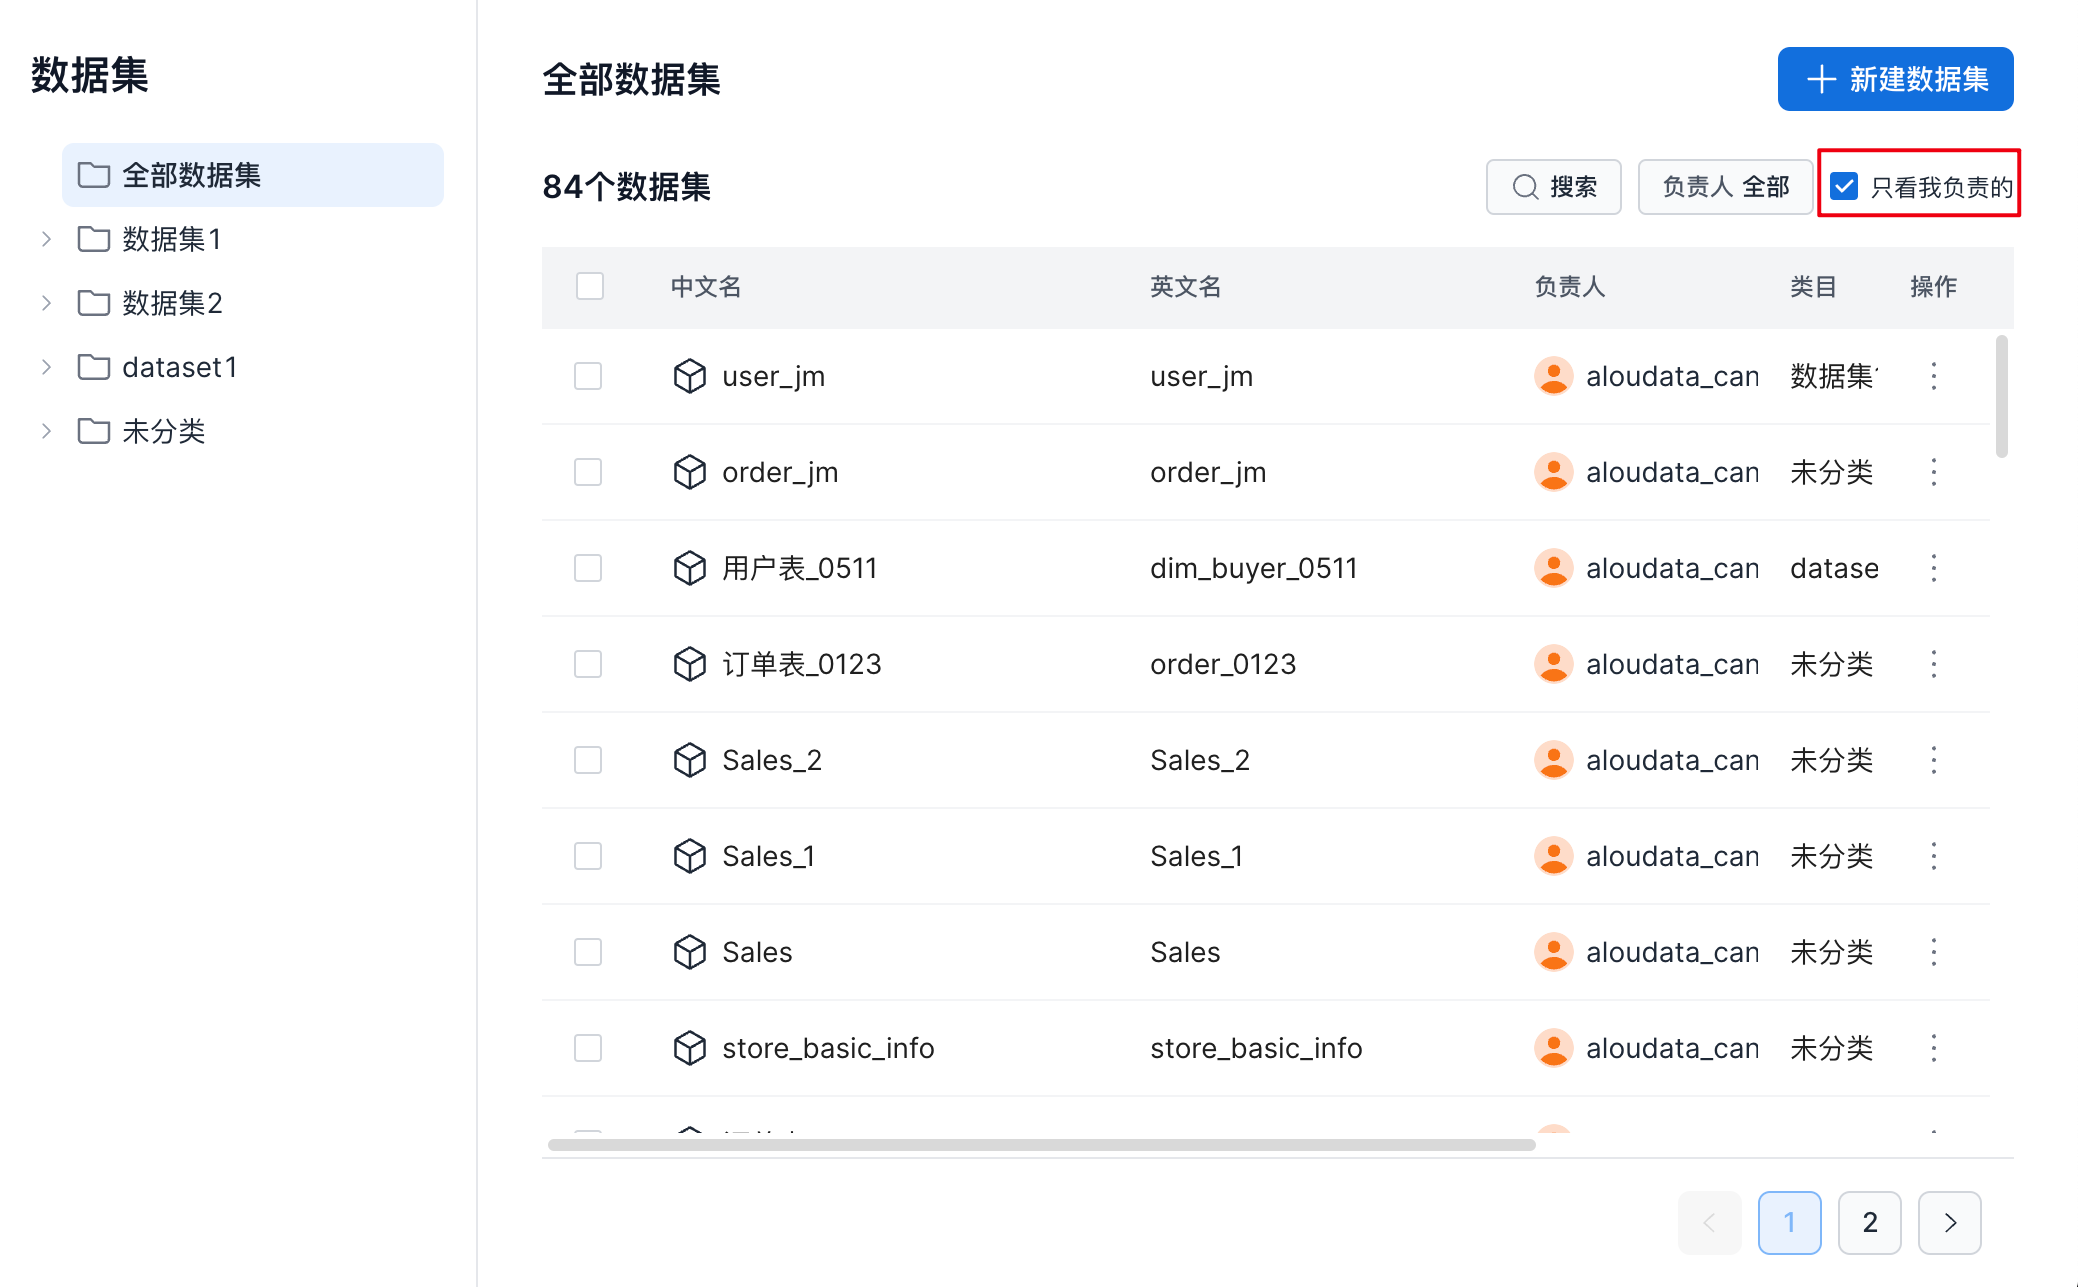Click the cube icon beside user_jm
This screenshot has width=2078, height=1287.
689,376
